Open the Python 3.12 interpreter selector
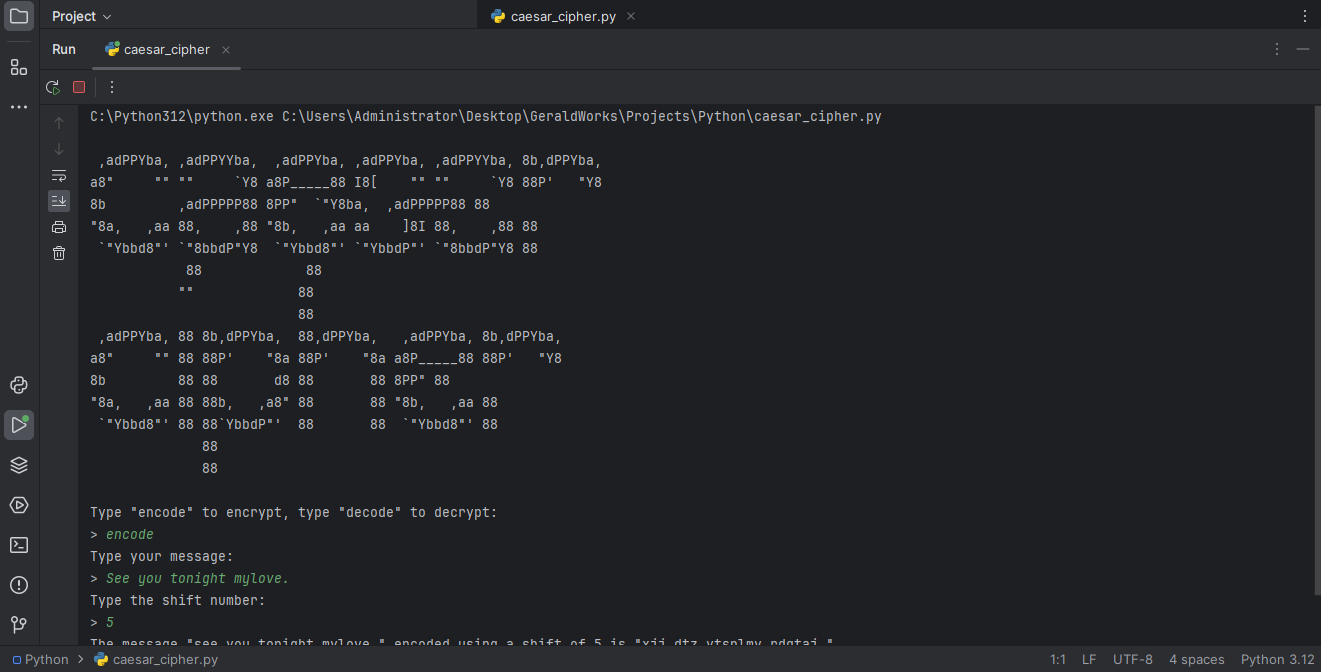 click(x=1277, y=659)
